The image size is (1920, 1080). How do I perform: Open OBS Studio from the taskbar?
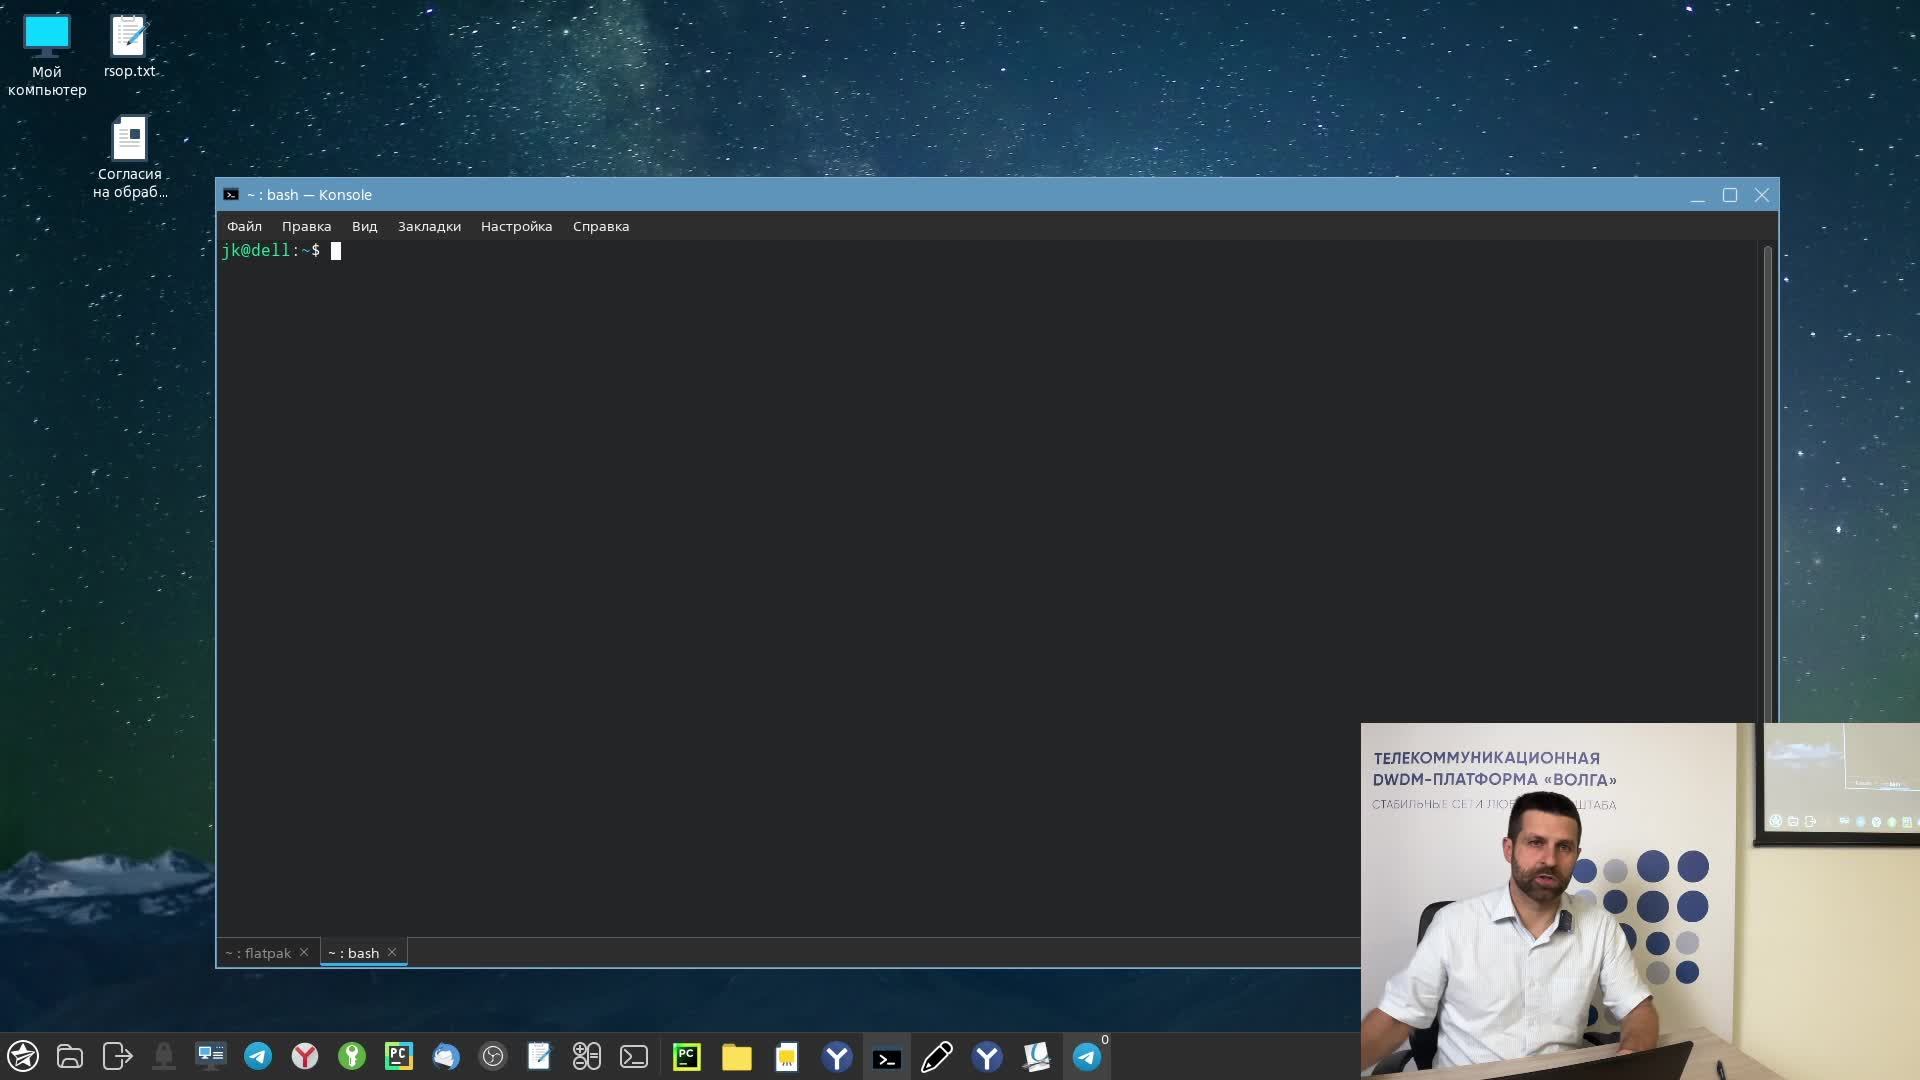pyautogui.click(x=493, y=1056)
